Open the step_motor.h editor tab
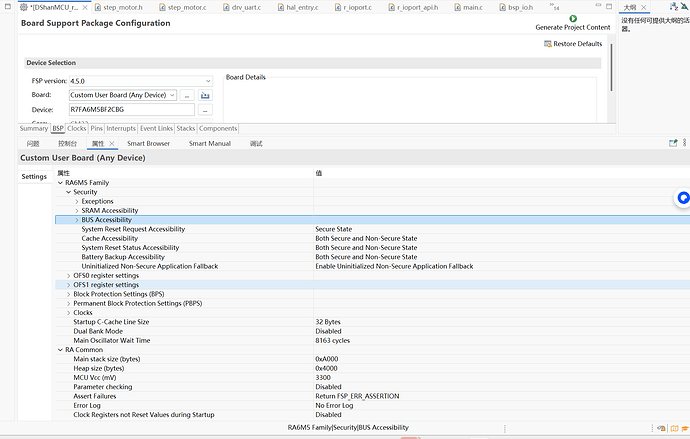Viewport: 690px width, 439px height. pyautogui.click(x=119, y=7)
